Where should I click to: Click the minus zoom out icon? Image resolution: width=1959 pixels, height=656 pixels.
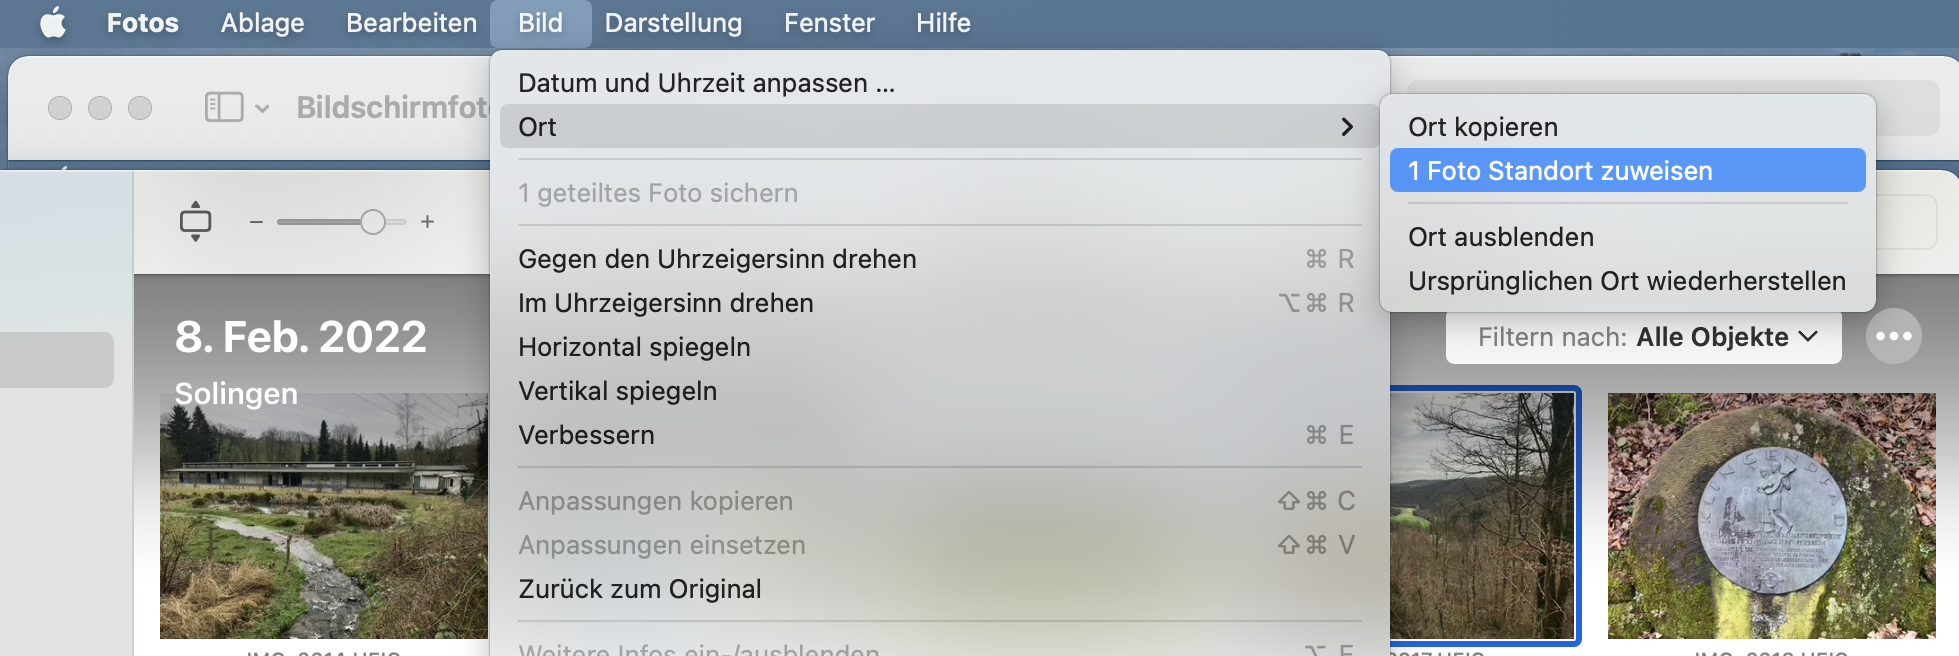click(256, 222)
